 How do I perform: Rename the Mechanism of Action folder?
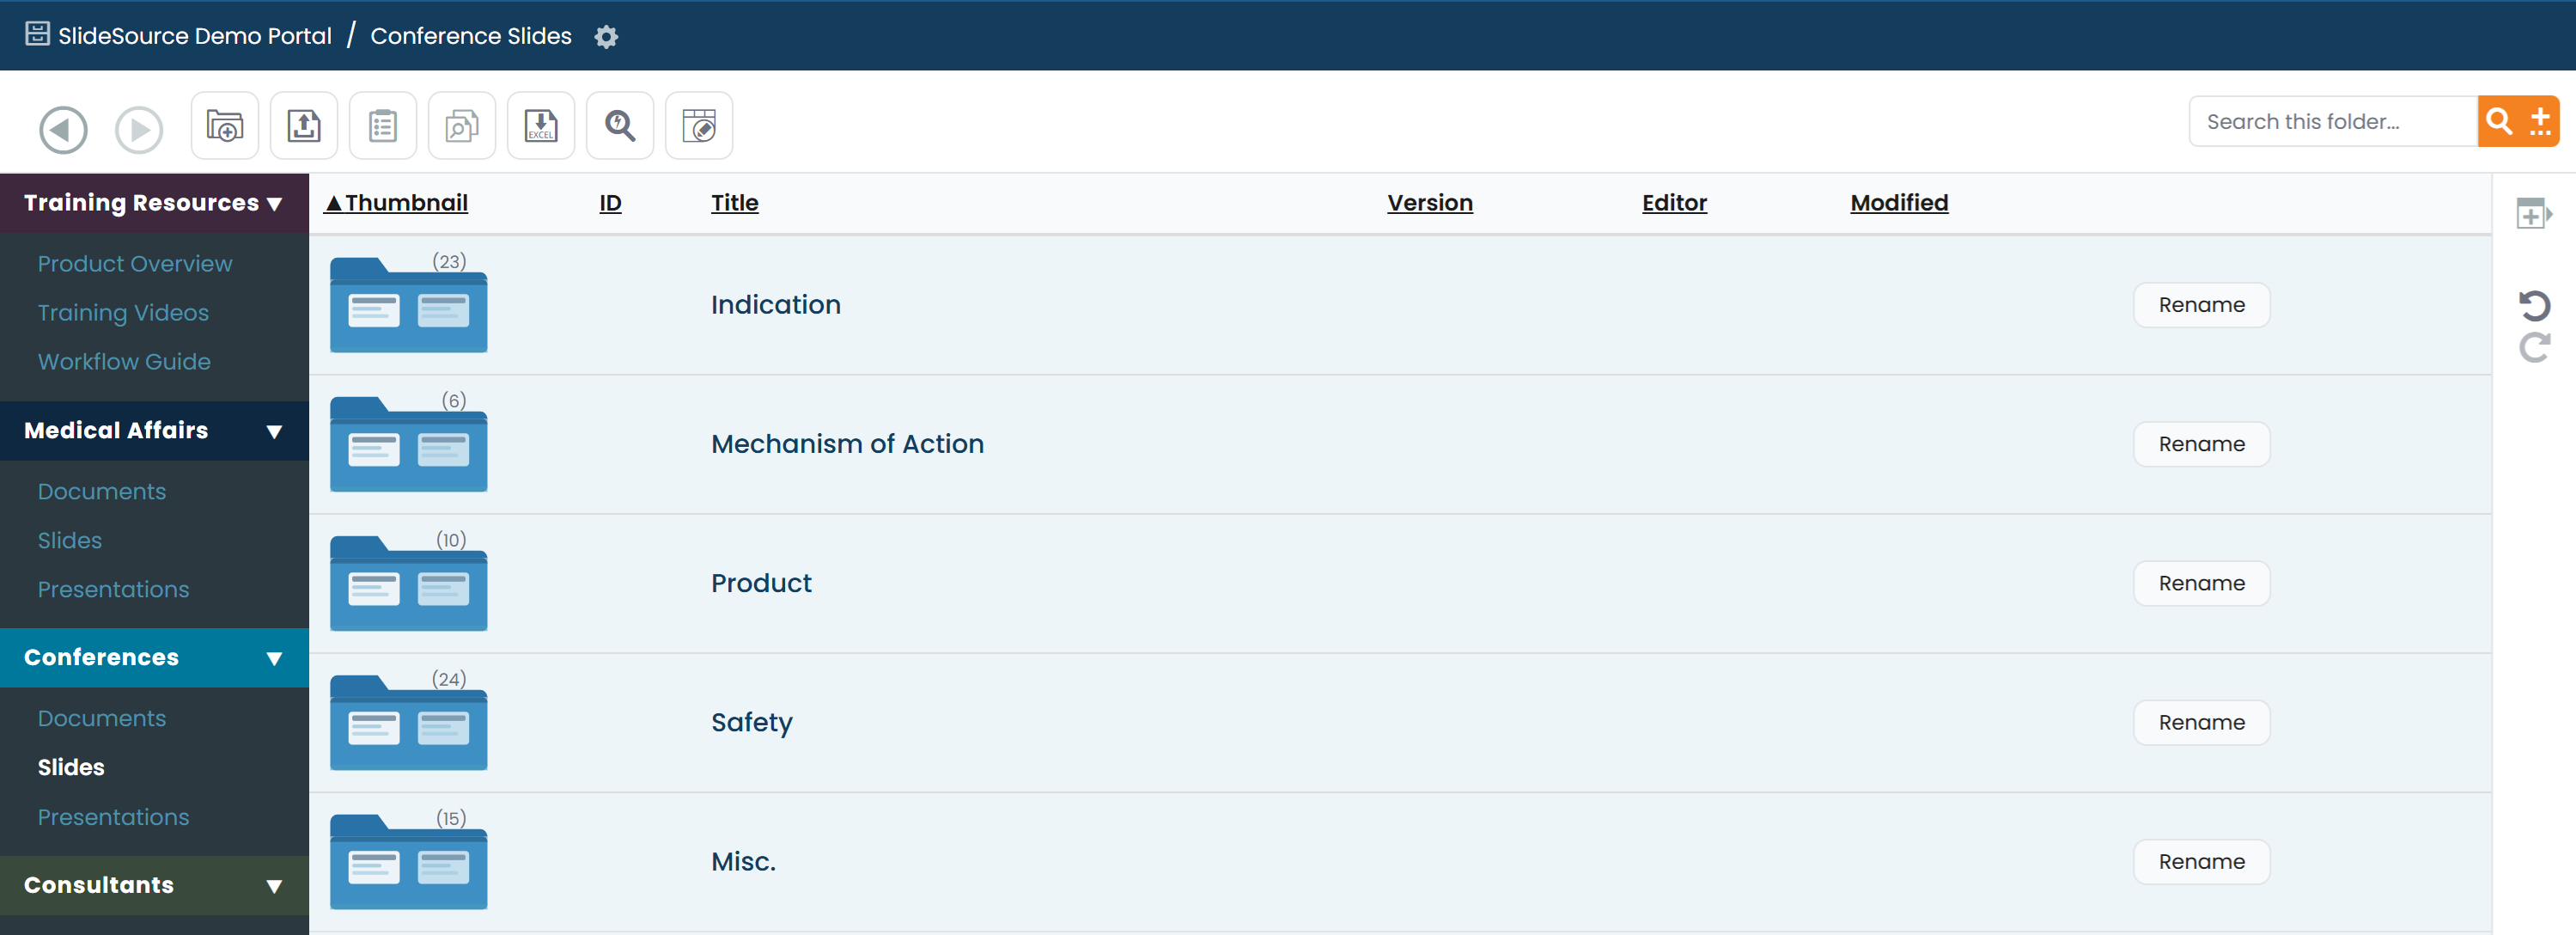[2202, 444]
